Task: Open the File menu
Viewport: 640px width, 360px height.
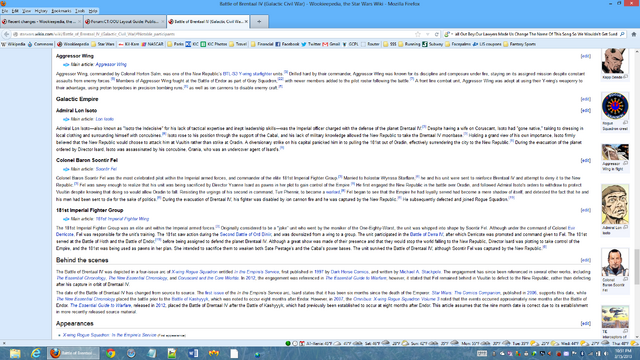Action: pos(5,11)
